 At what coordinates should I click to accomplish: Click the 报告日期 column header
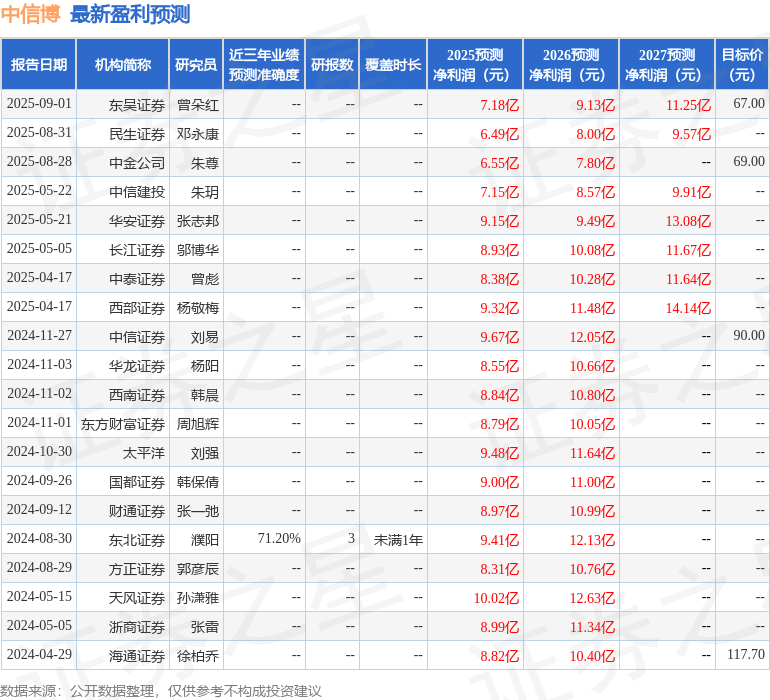tap(39, 65)
